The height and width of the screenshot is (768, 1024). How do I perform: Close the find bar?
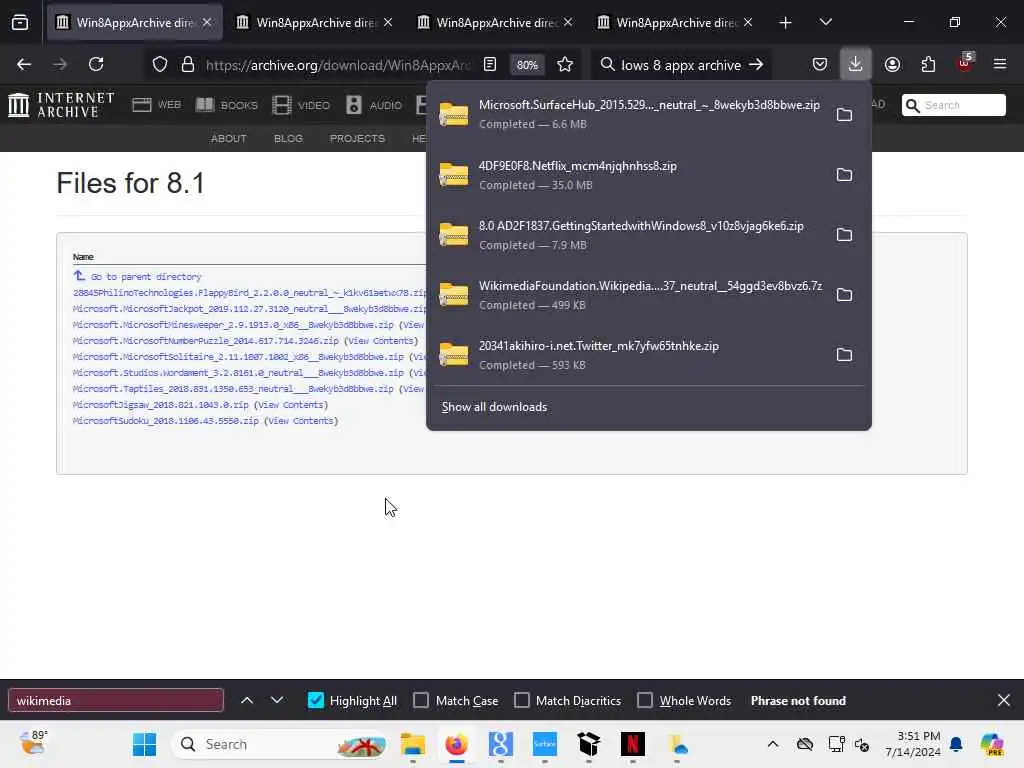click(1004, 700)
